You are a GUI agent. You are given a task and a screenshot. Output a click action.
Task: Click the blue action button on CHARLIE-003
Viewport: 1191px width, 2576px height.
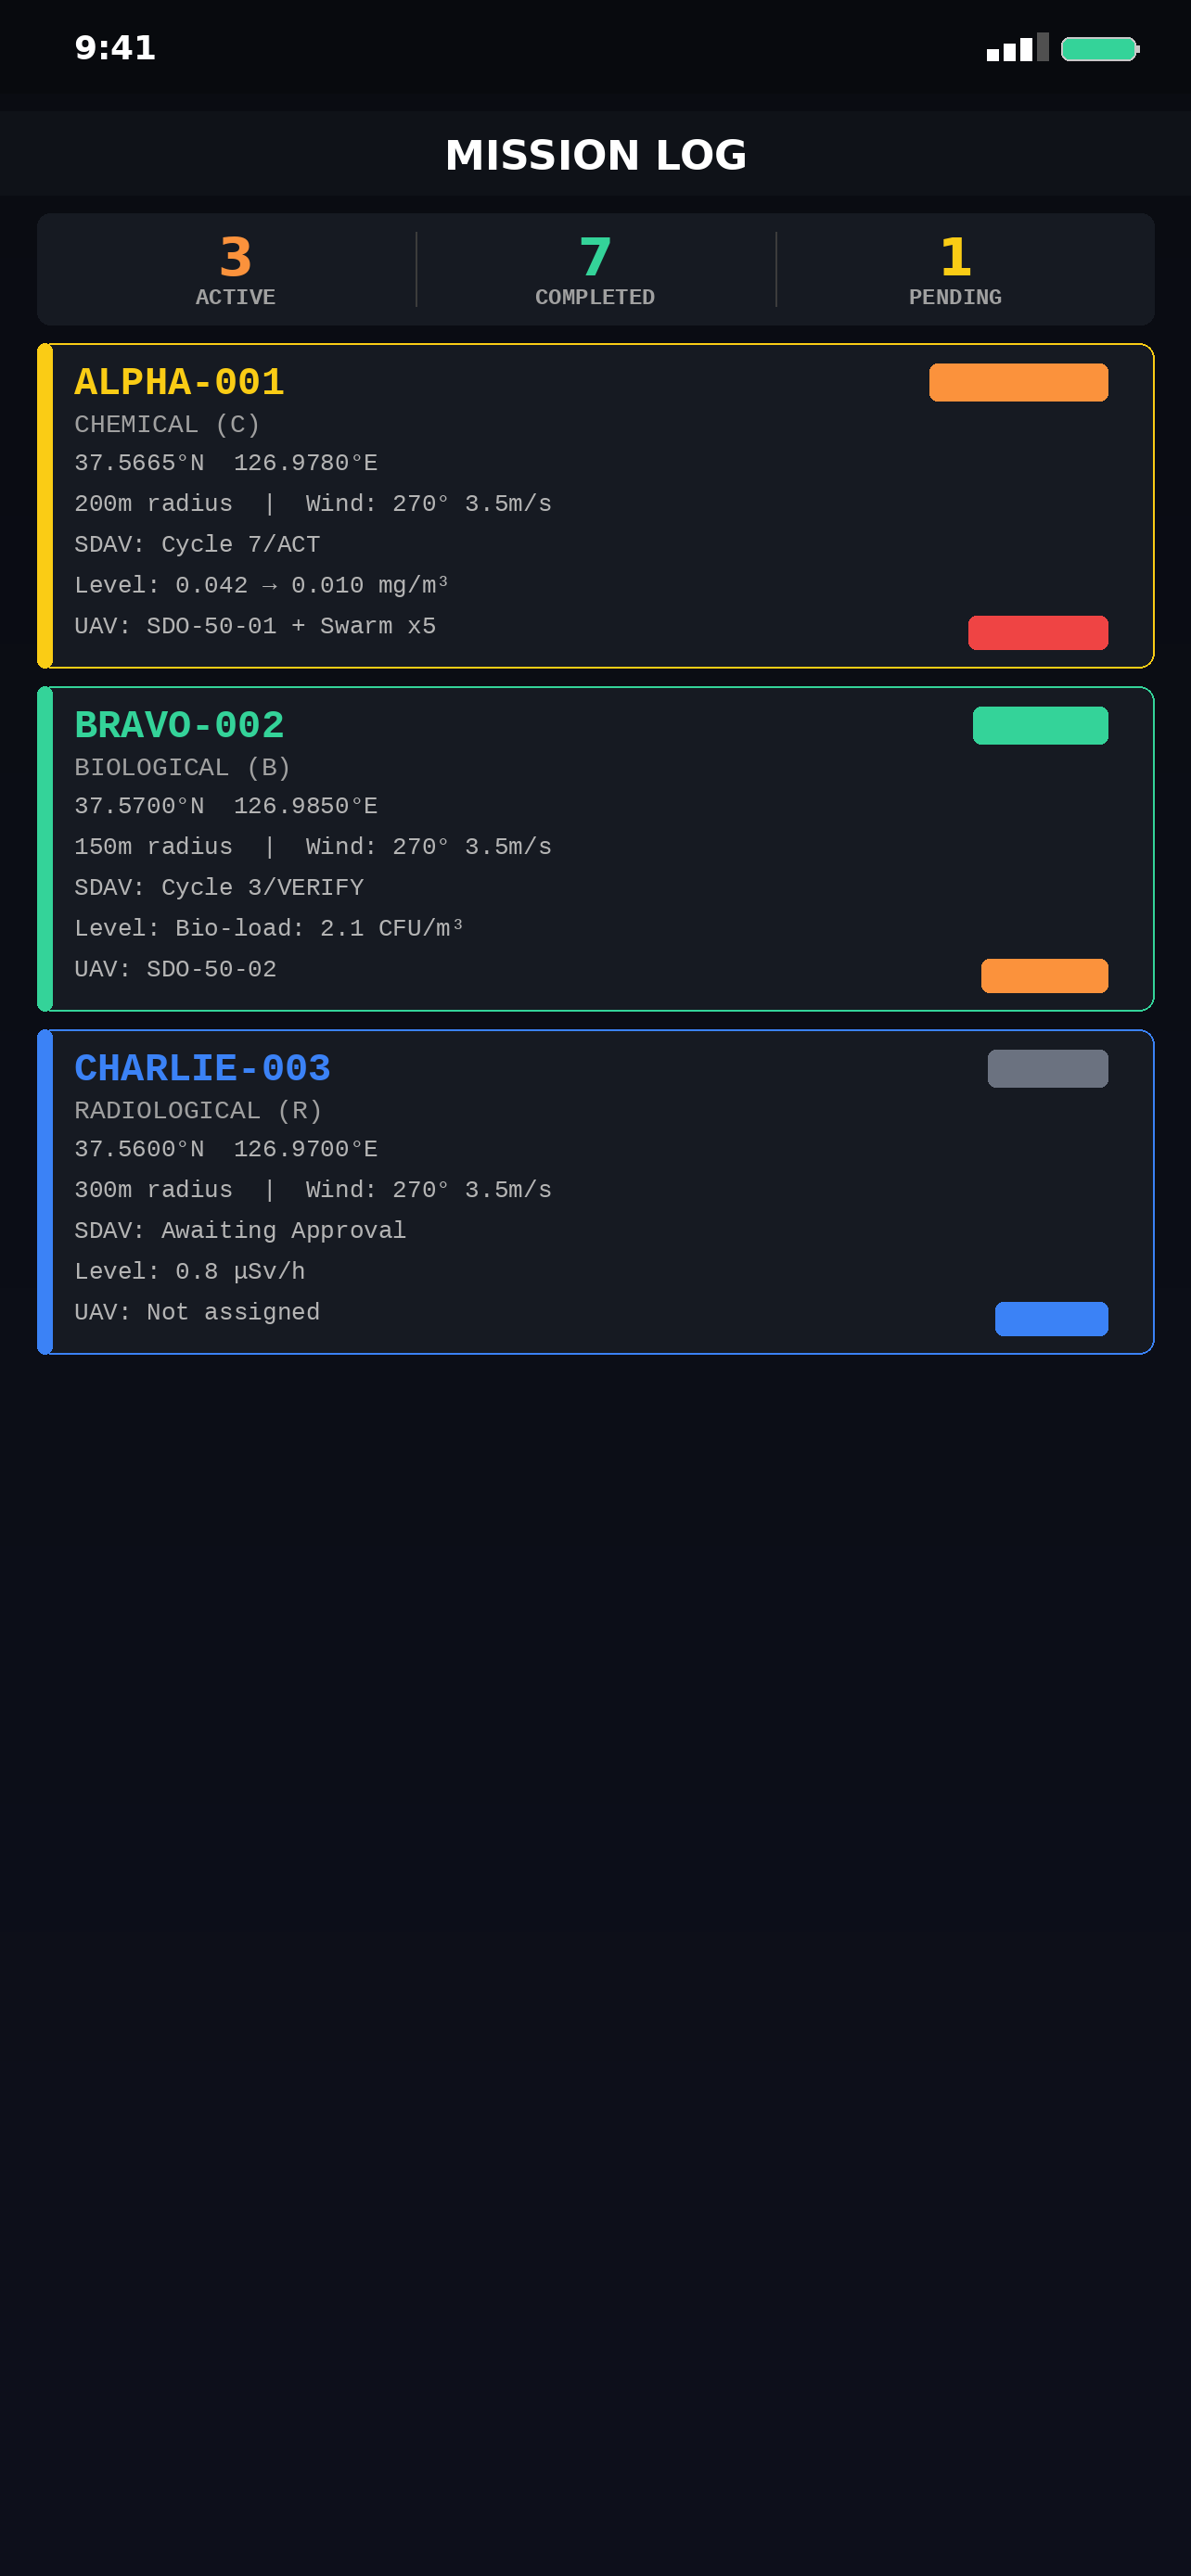tap(1051, 1319)
